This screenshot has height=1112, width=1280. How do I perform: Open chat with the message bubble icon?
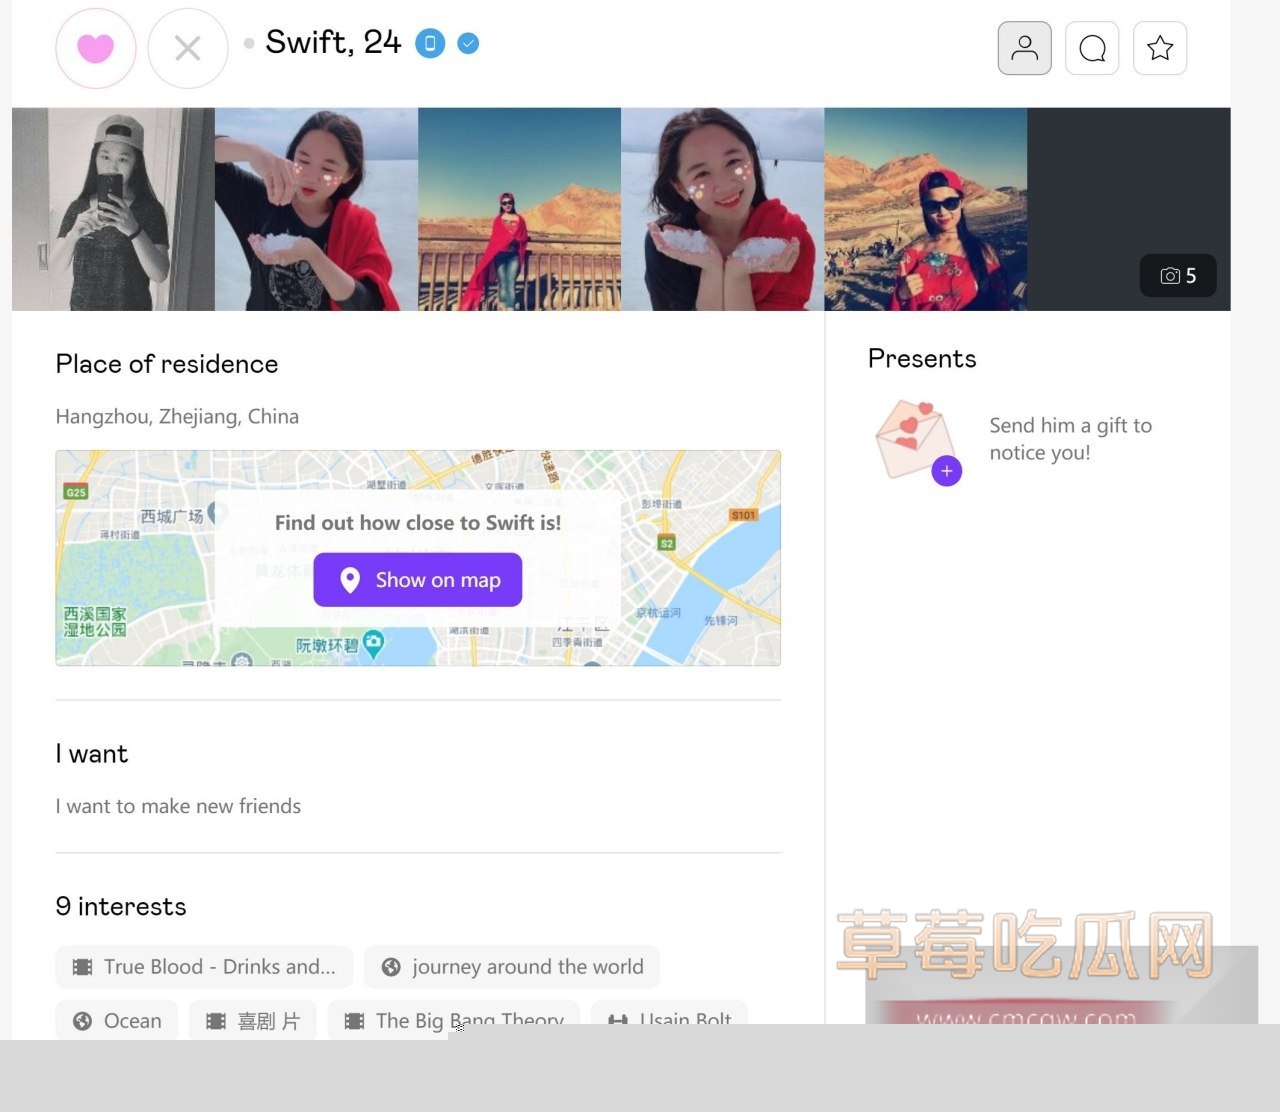point(1092,48)
